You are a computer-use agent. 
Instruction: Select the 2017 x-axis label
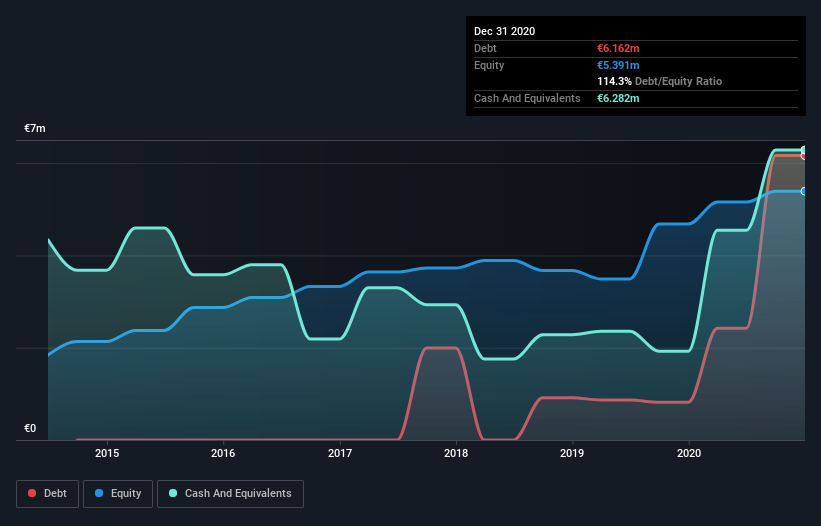[340, 453]
